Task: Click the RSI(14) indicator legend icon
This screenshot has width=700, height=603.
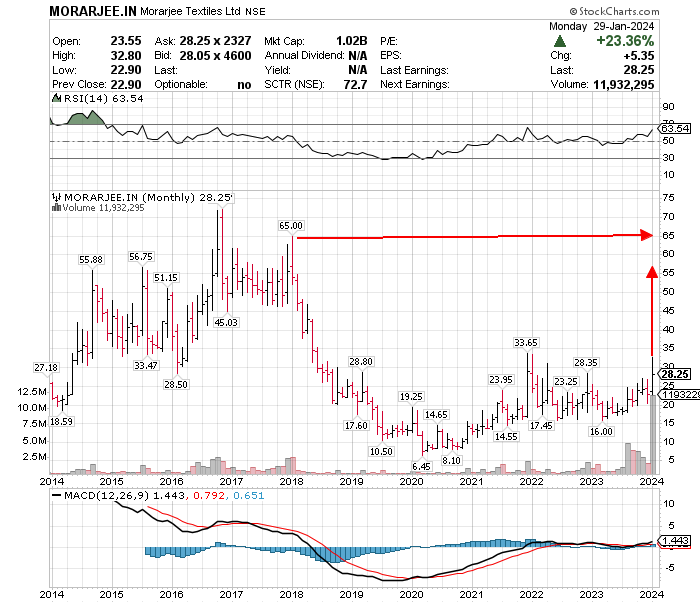Action: tap(56, 98)
